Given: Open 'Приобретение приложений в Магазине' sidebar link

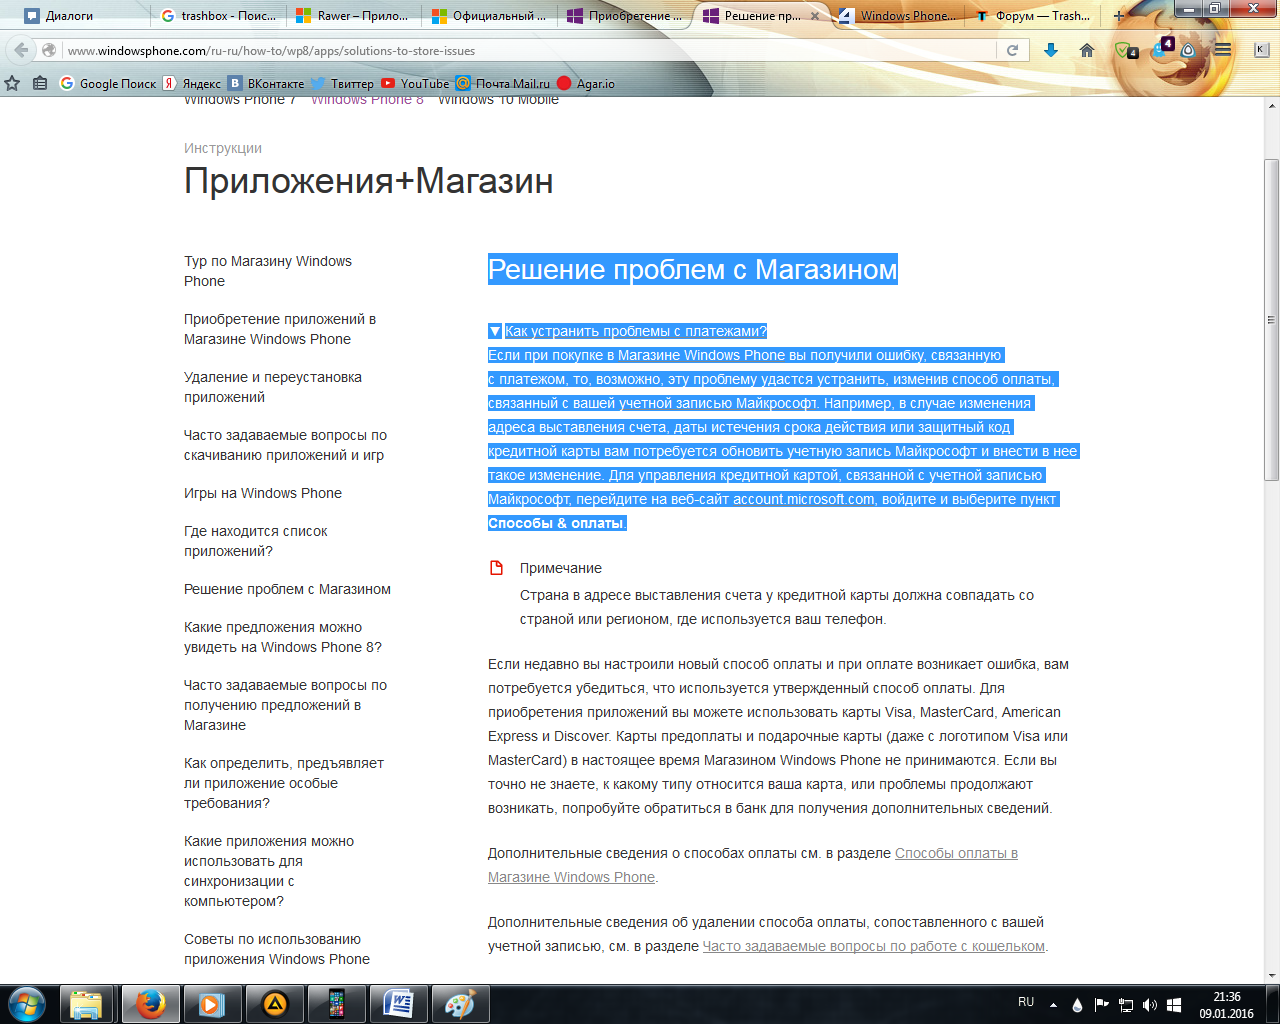Looking at the screenshot, I should click(280, 329).
